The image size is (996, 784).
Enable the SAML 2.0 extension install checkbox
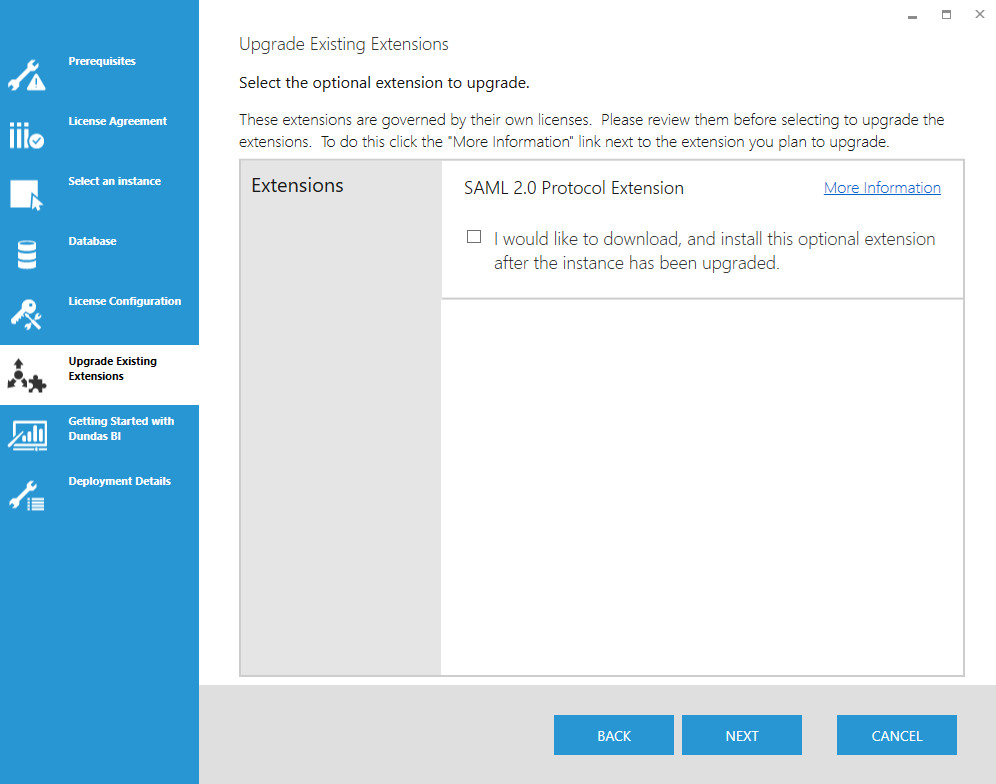tap(474, 237)
